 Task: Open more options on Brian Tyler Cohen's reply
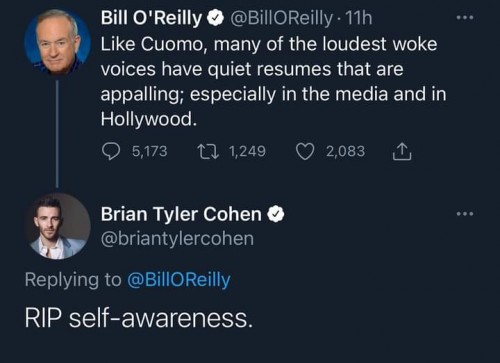coord(465,213)
